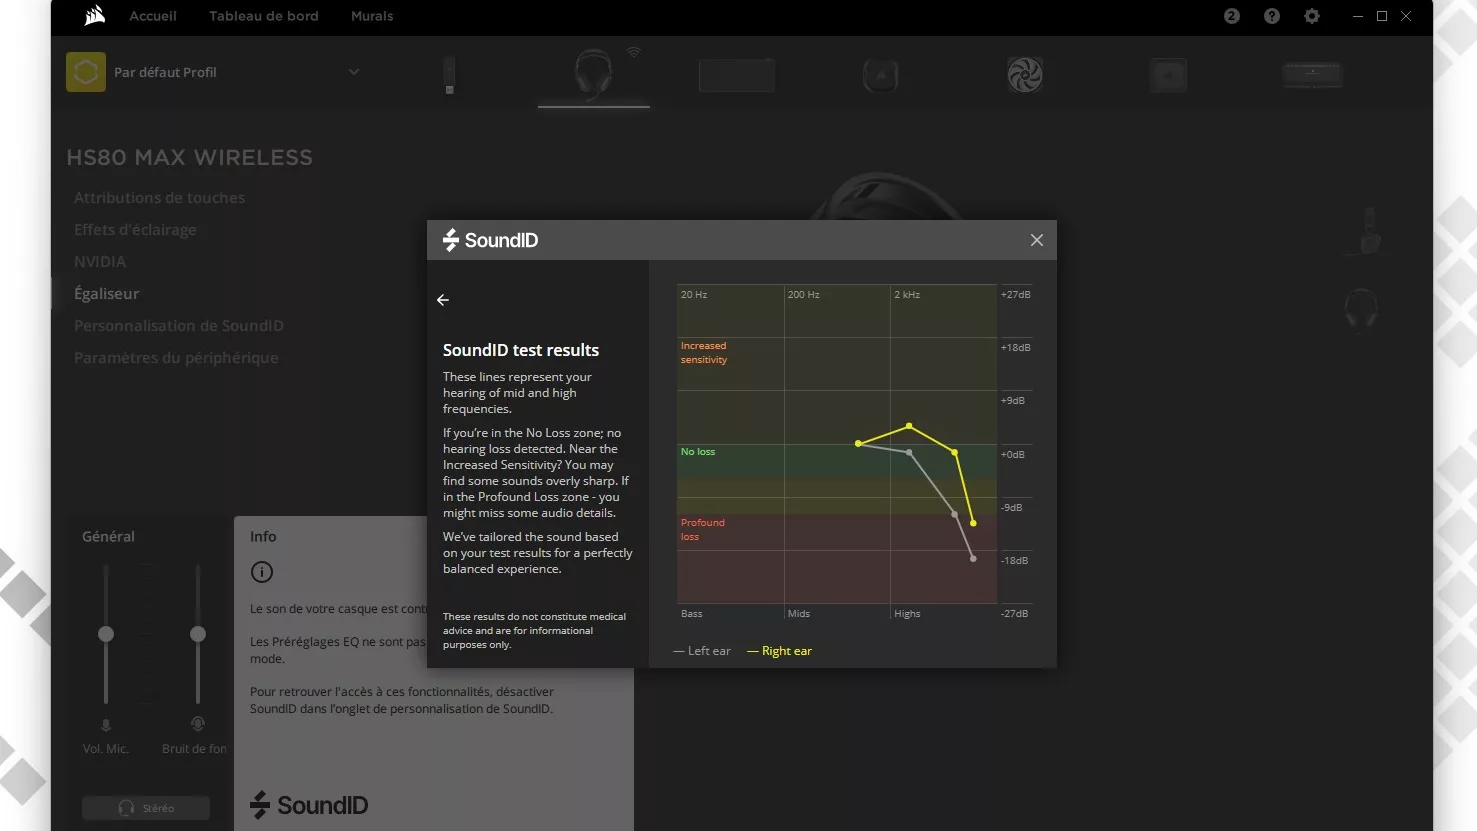The image size is (1477, 831).
Task: Open the Tableau de bord tab
Action: (264, 16)
